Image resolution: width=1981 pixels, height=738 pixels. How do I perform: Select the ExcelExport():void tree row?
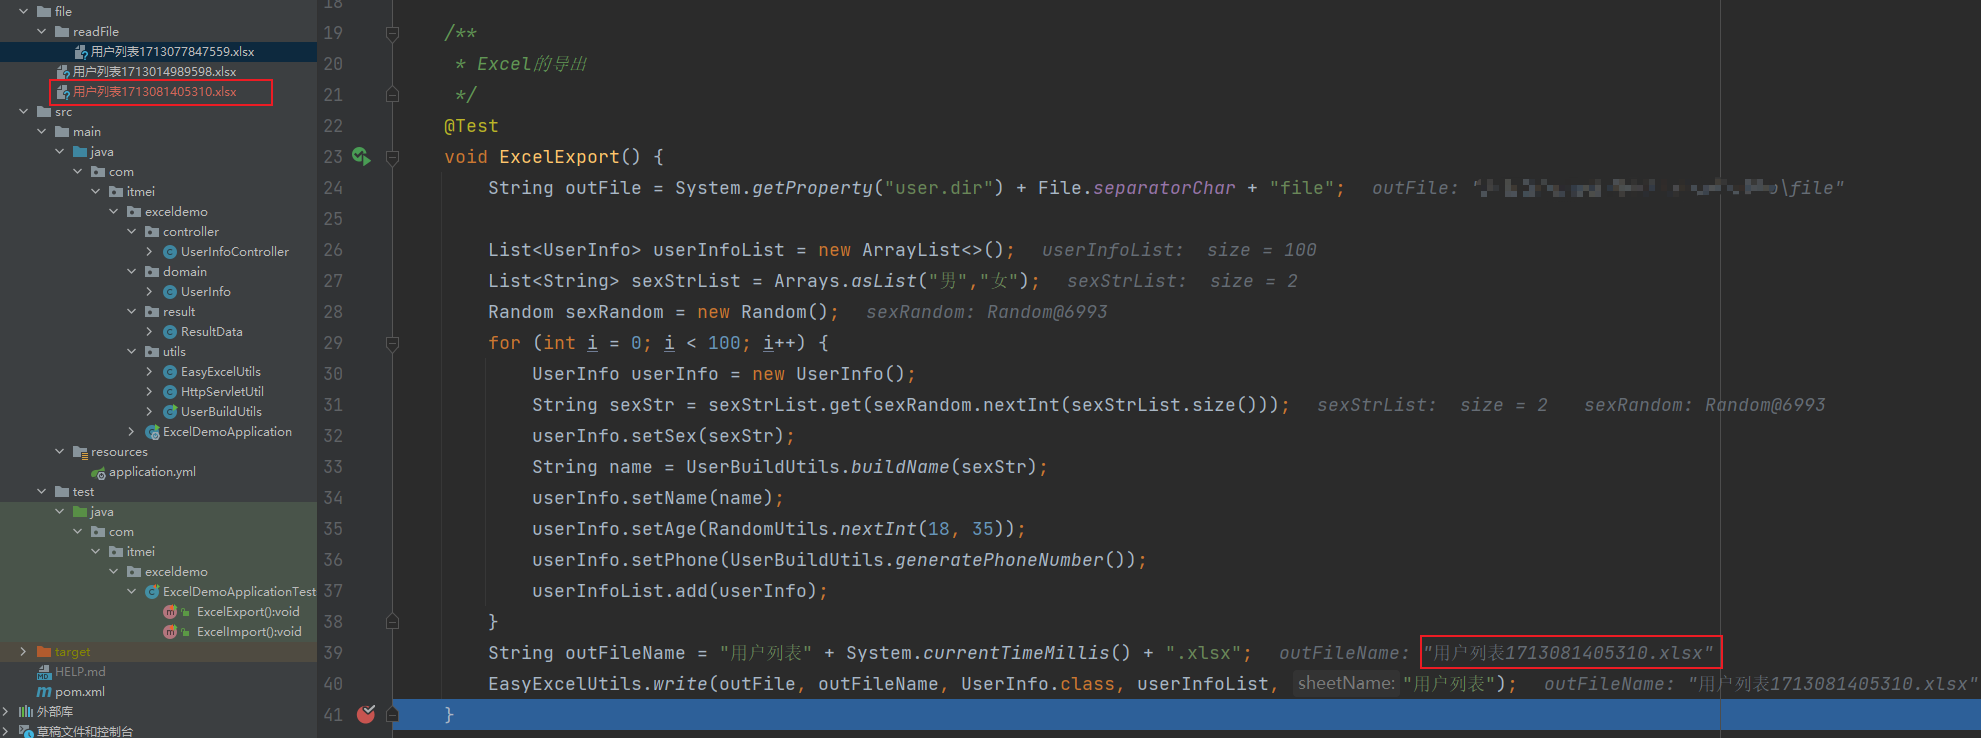pyautogui.click(x=158, y=612)
